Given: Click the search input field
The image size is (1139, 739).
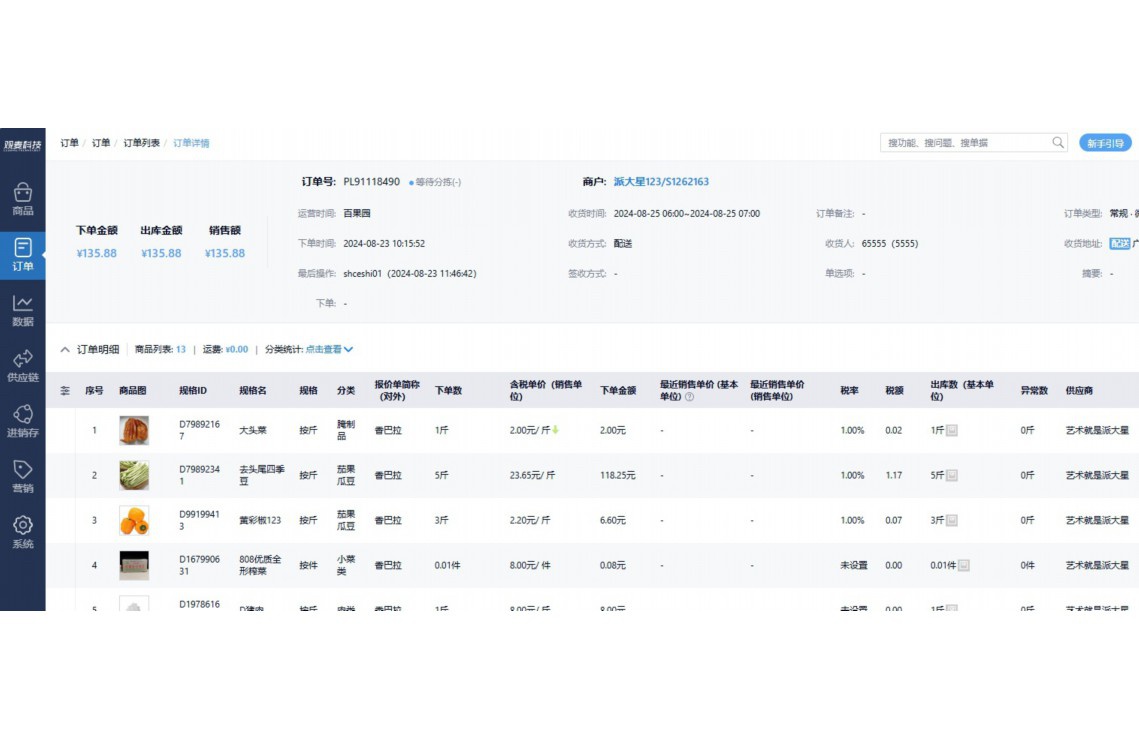Looking at the screenshot, I should coord(965,143).
